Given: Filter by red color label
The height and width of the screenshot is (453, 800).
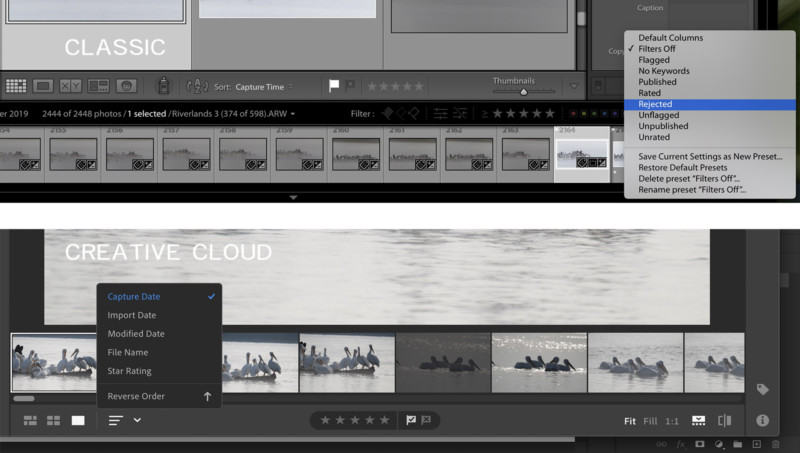Looking at the screenshot, I should pos(573,114).
